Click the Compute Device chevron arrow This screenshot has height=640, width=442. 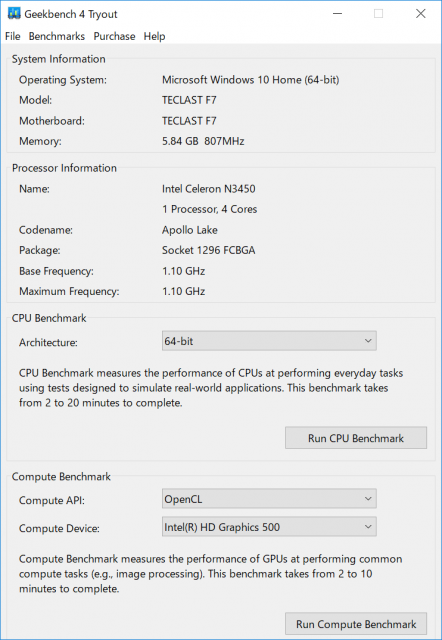pyautogui.click(x=368, y=527)
